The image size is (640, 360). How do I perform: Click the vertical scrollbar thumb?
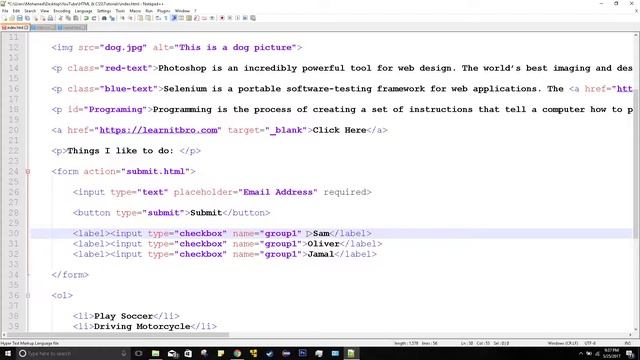(x=636, y=163)
